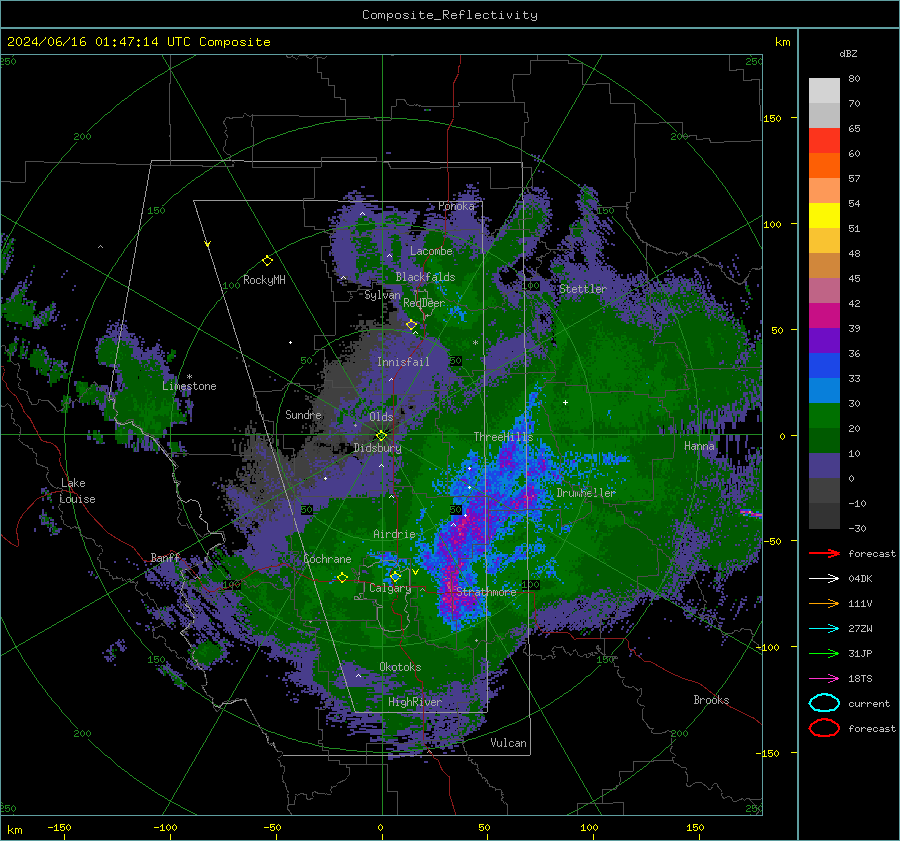Choose the bright green 30 dBZ swatch

pos(824,415)
